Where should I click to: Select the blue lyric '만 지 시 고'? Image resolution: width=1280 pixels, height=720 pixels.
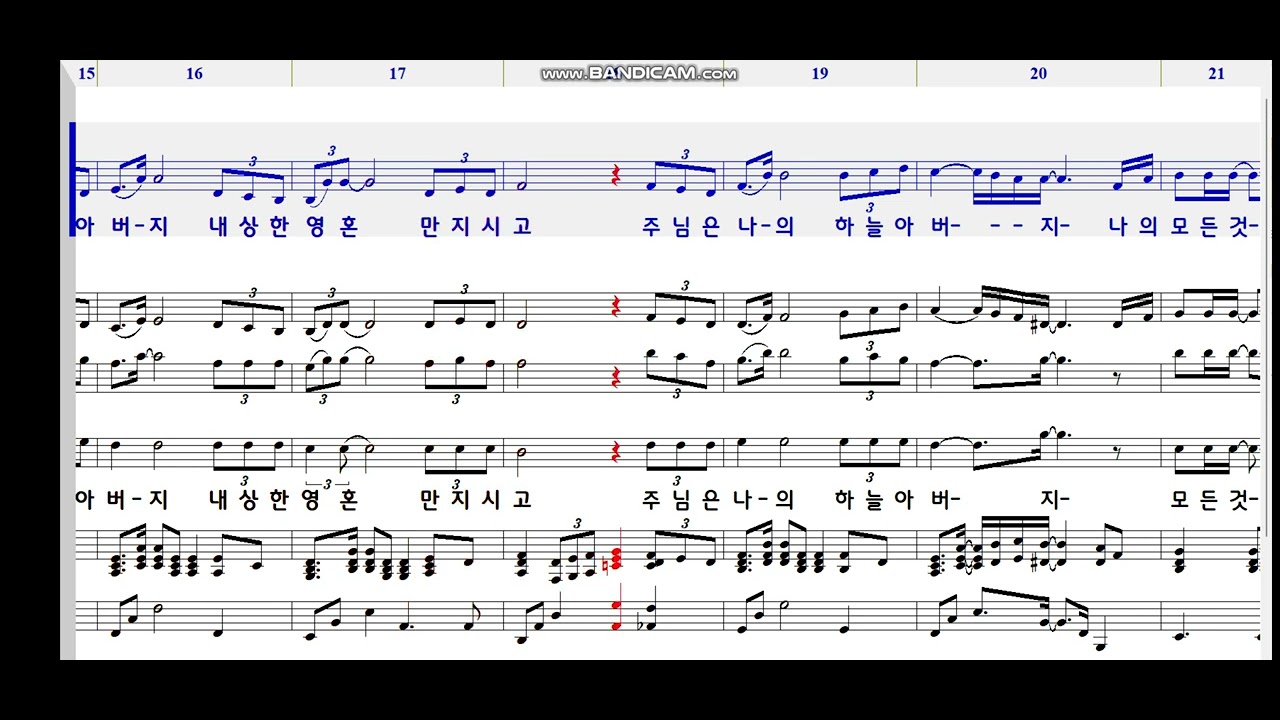[x=476, y=226]
